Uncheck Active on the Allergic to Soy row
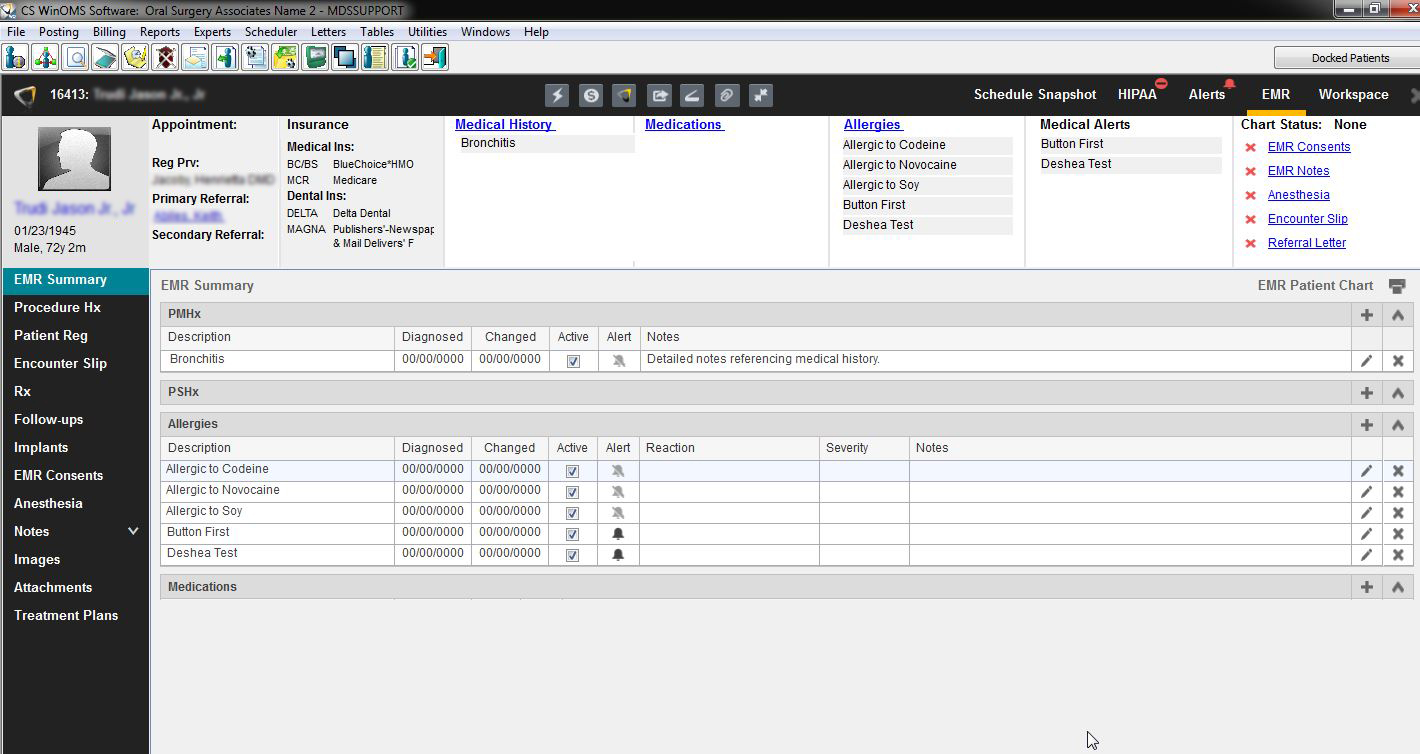The width and height of the screenshot is (1420, 754). click(572, 512)
